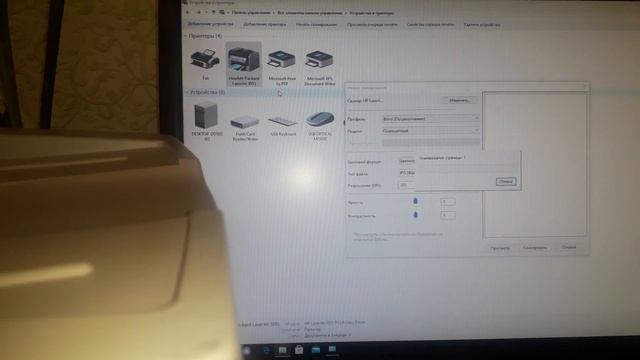This screenshot has height=360, width=640.
Task: Open Microsoft Store from the taskbar
Action: (299, 350)
